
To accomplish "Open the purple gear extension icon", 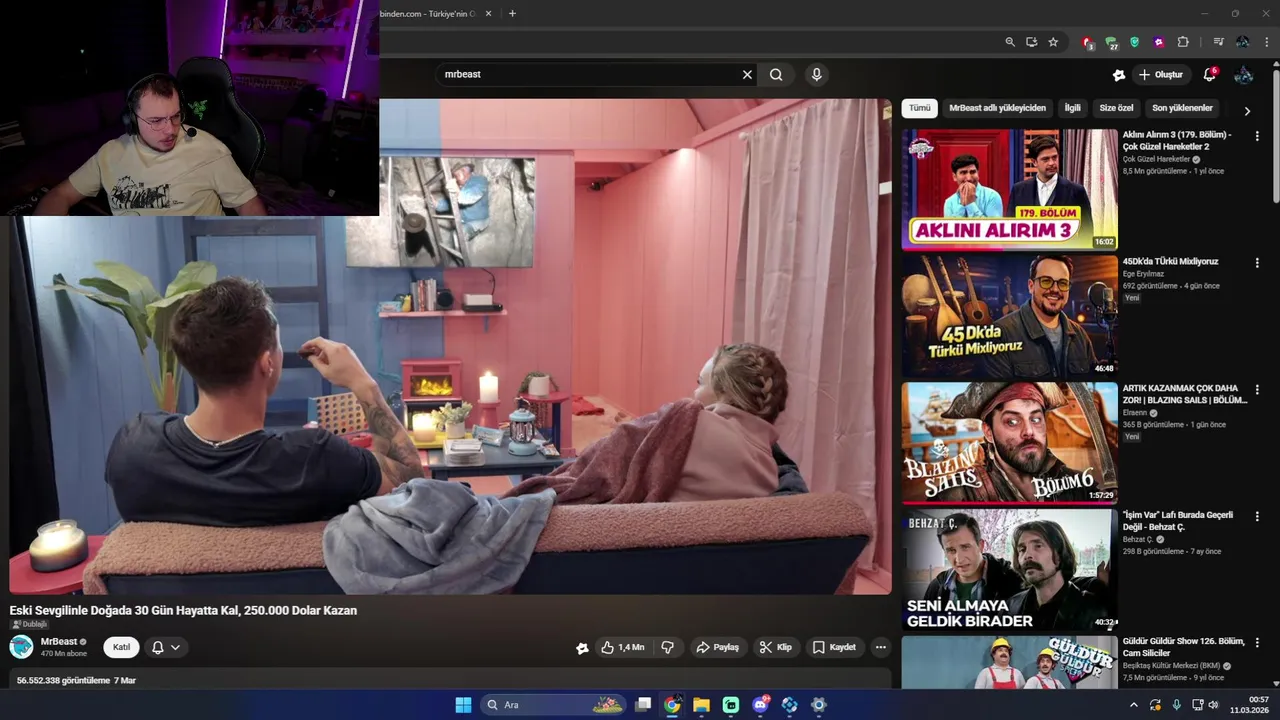I will (1158, 42).
